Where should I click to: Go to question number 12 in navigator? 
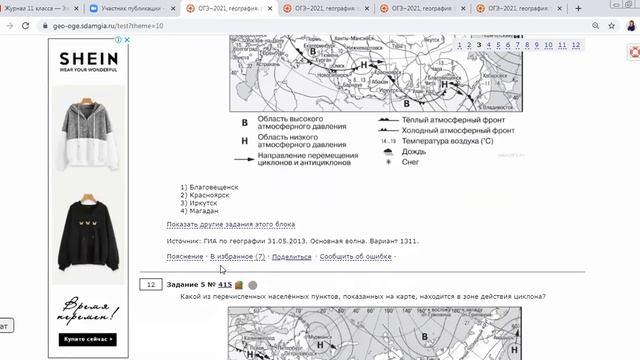[x=576, y=45]
